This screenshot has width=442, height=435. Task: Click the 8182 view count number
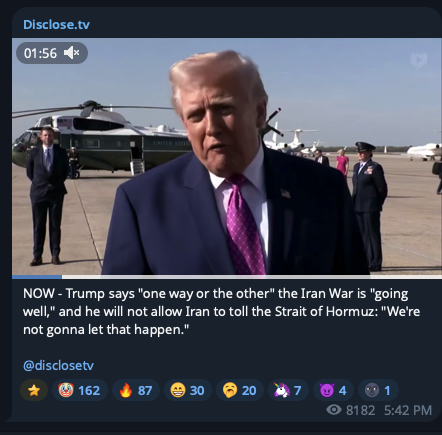[360, 410]
